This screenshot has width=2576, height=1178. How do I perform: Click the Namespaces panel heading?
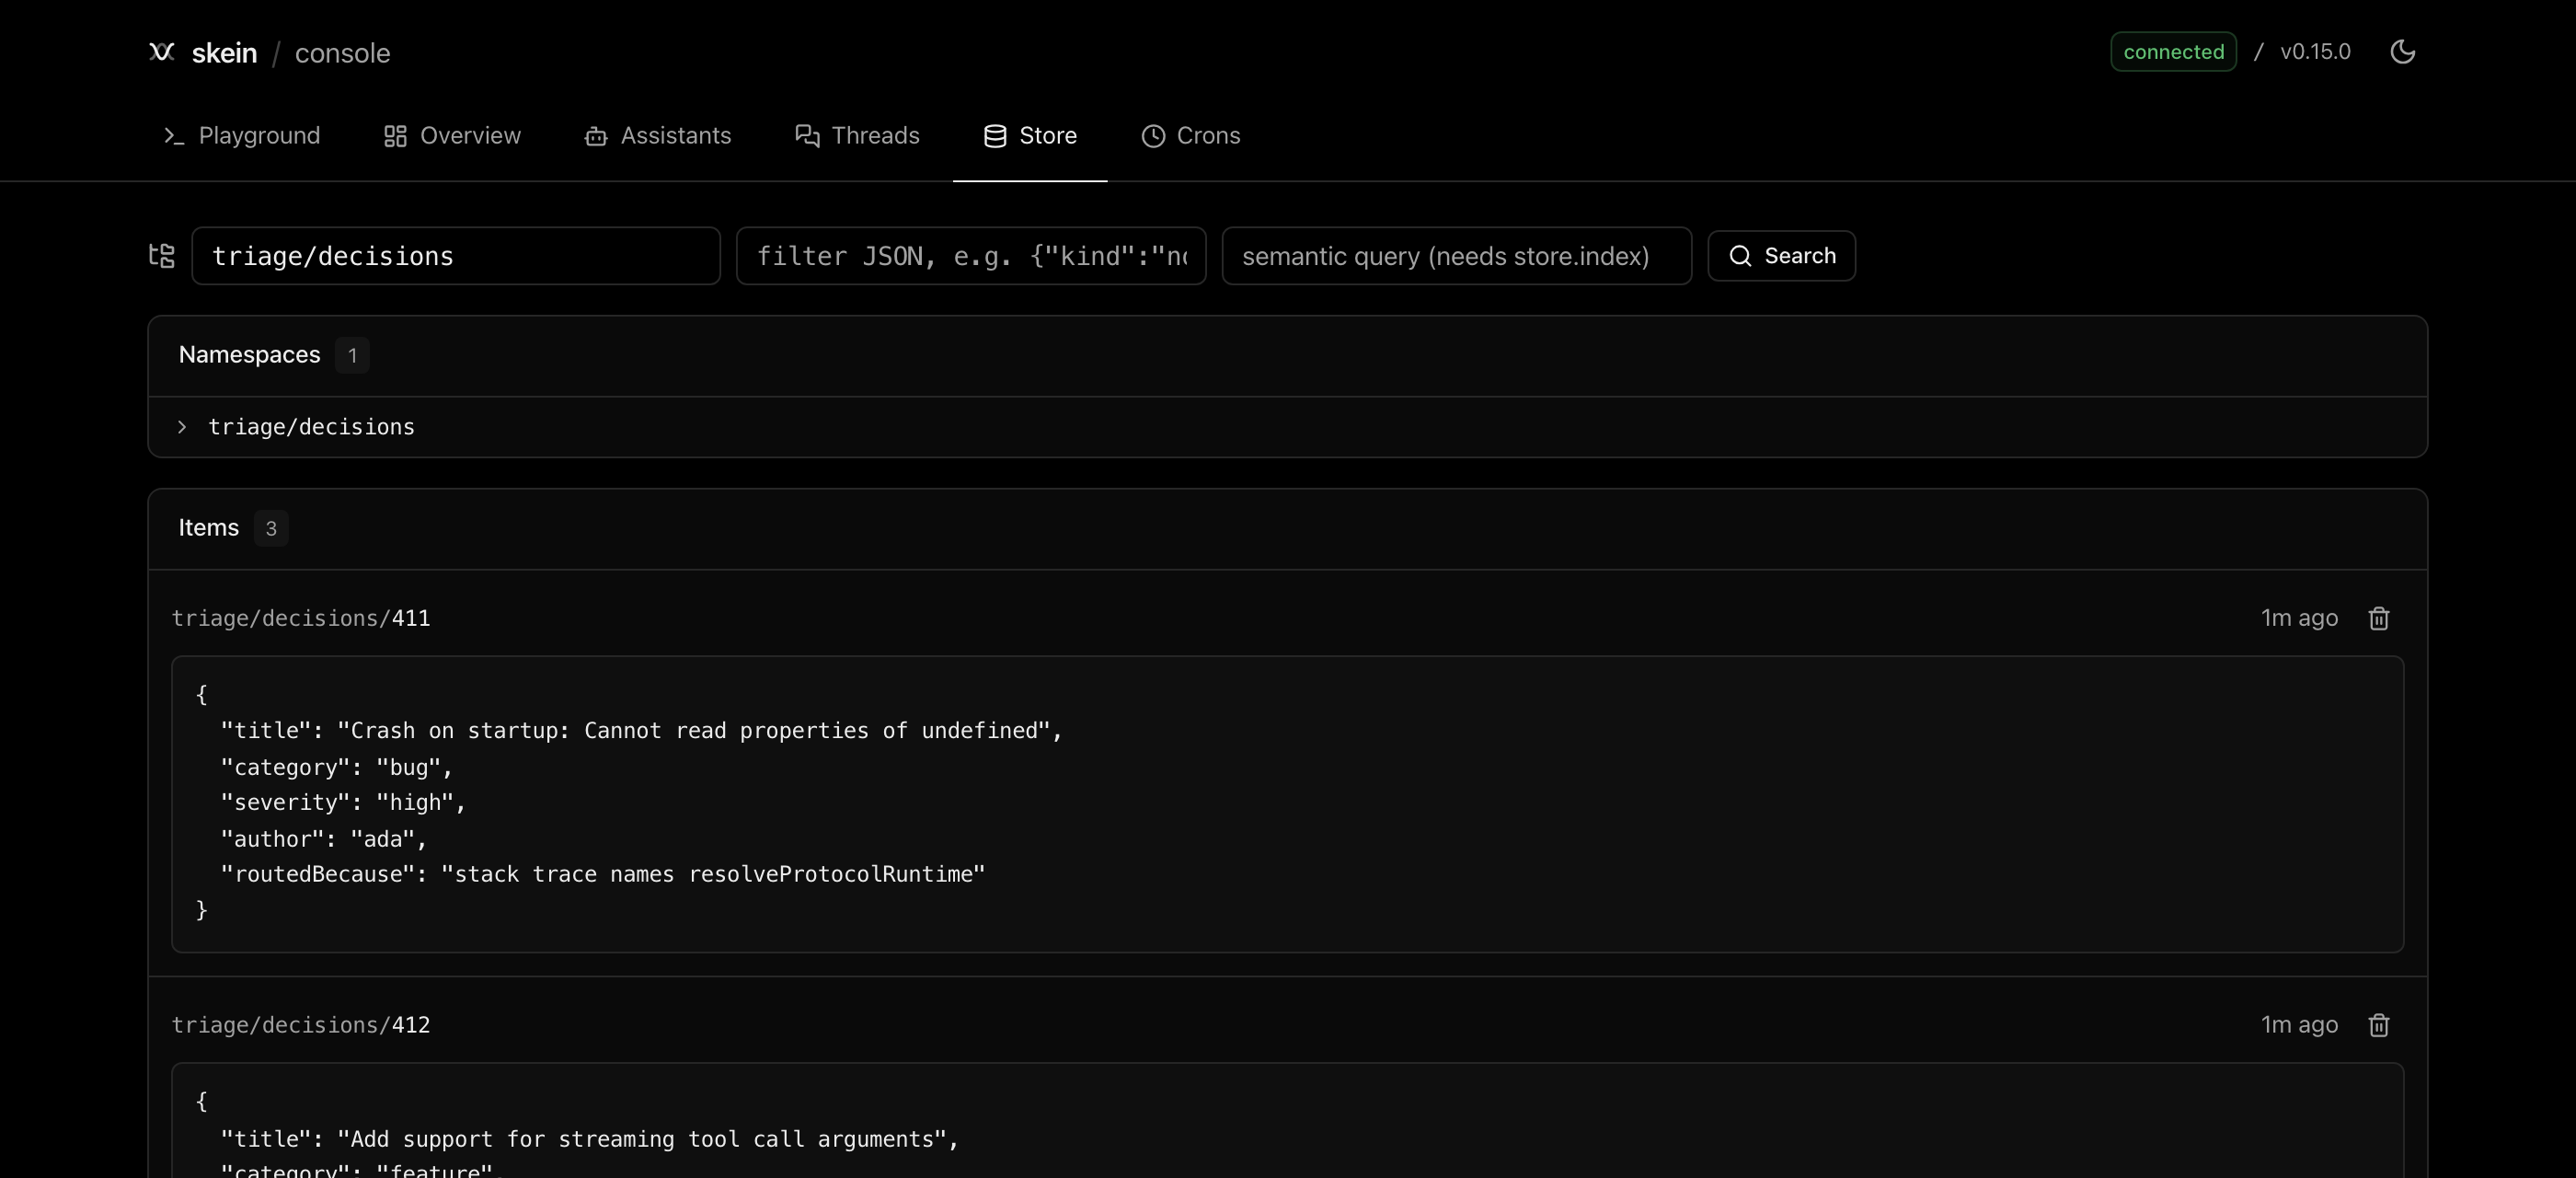250,355
